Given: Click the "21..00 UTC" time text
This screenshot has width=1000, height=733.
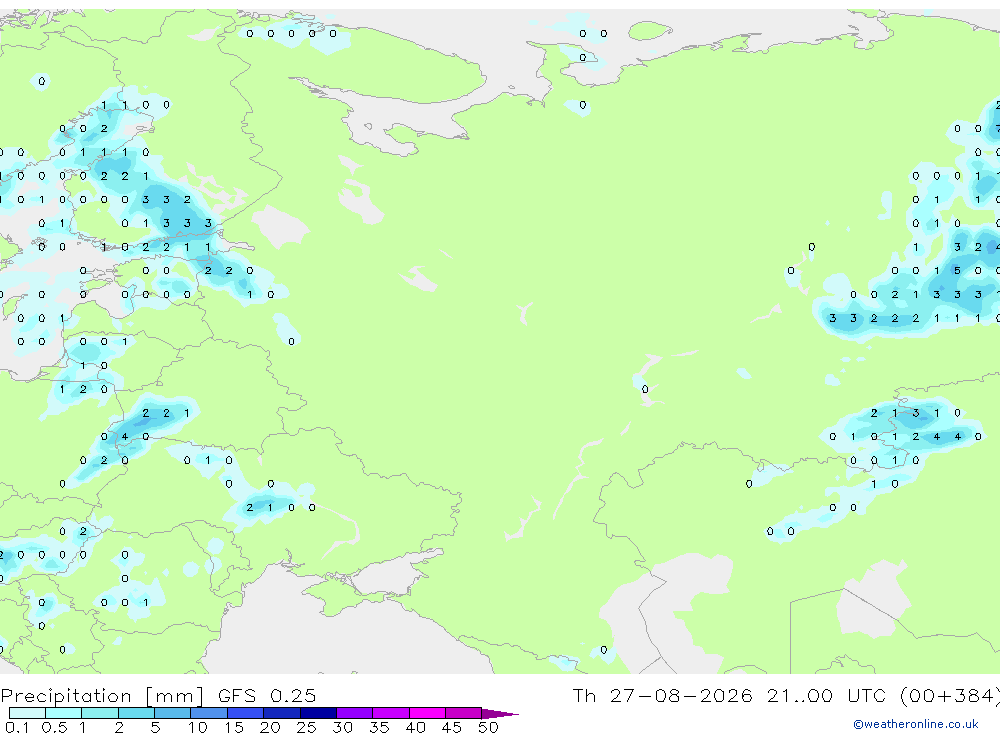Looking at the screenshot, I should [x=826, y=696].
